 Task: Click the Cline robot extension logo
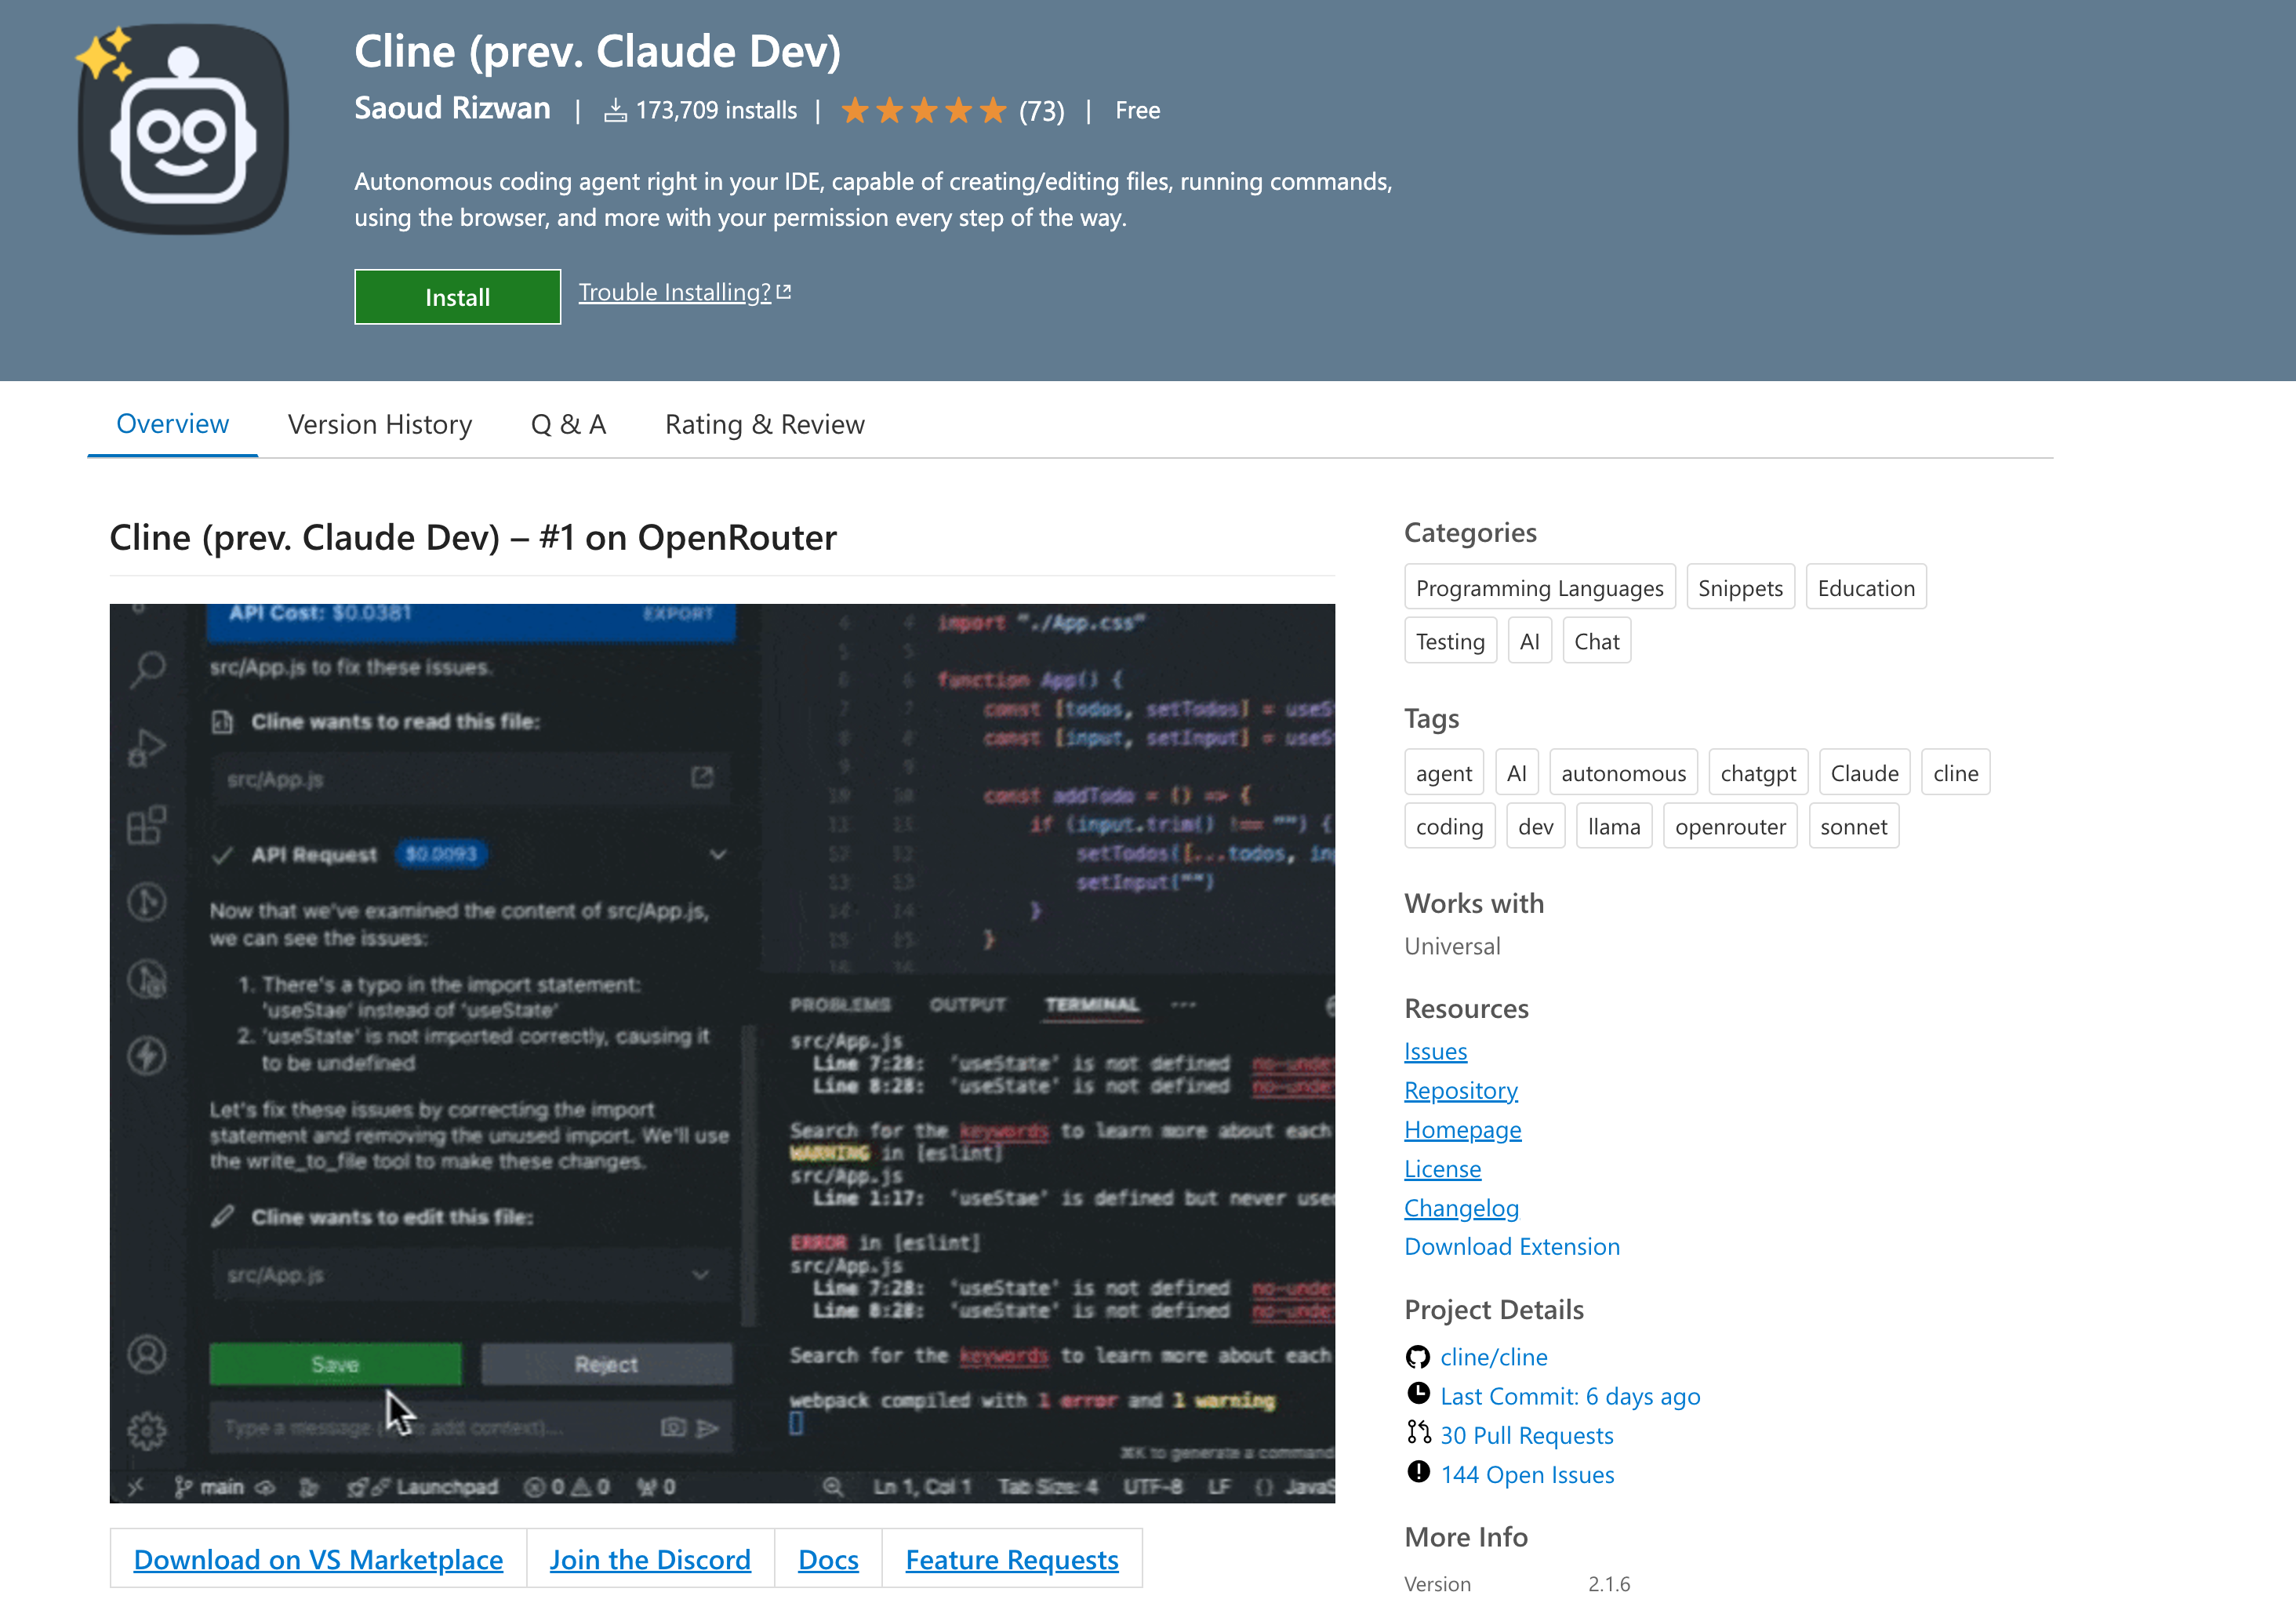[183, 130]
